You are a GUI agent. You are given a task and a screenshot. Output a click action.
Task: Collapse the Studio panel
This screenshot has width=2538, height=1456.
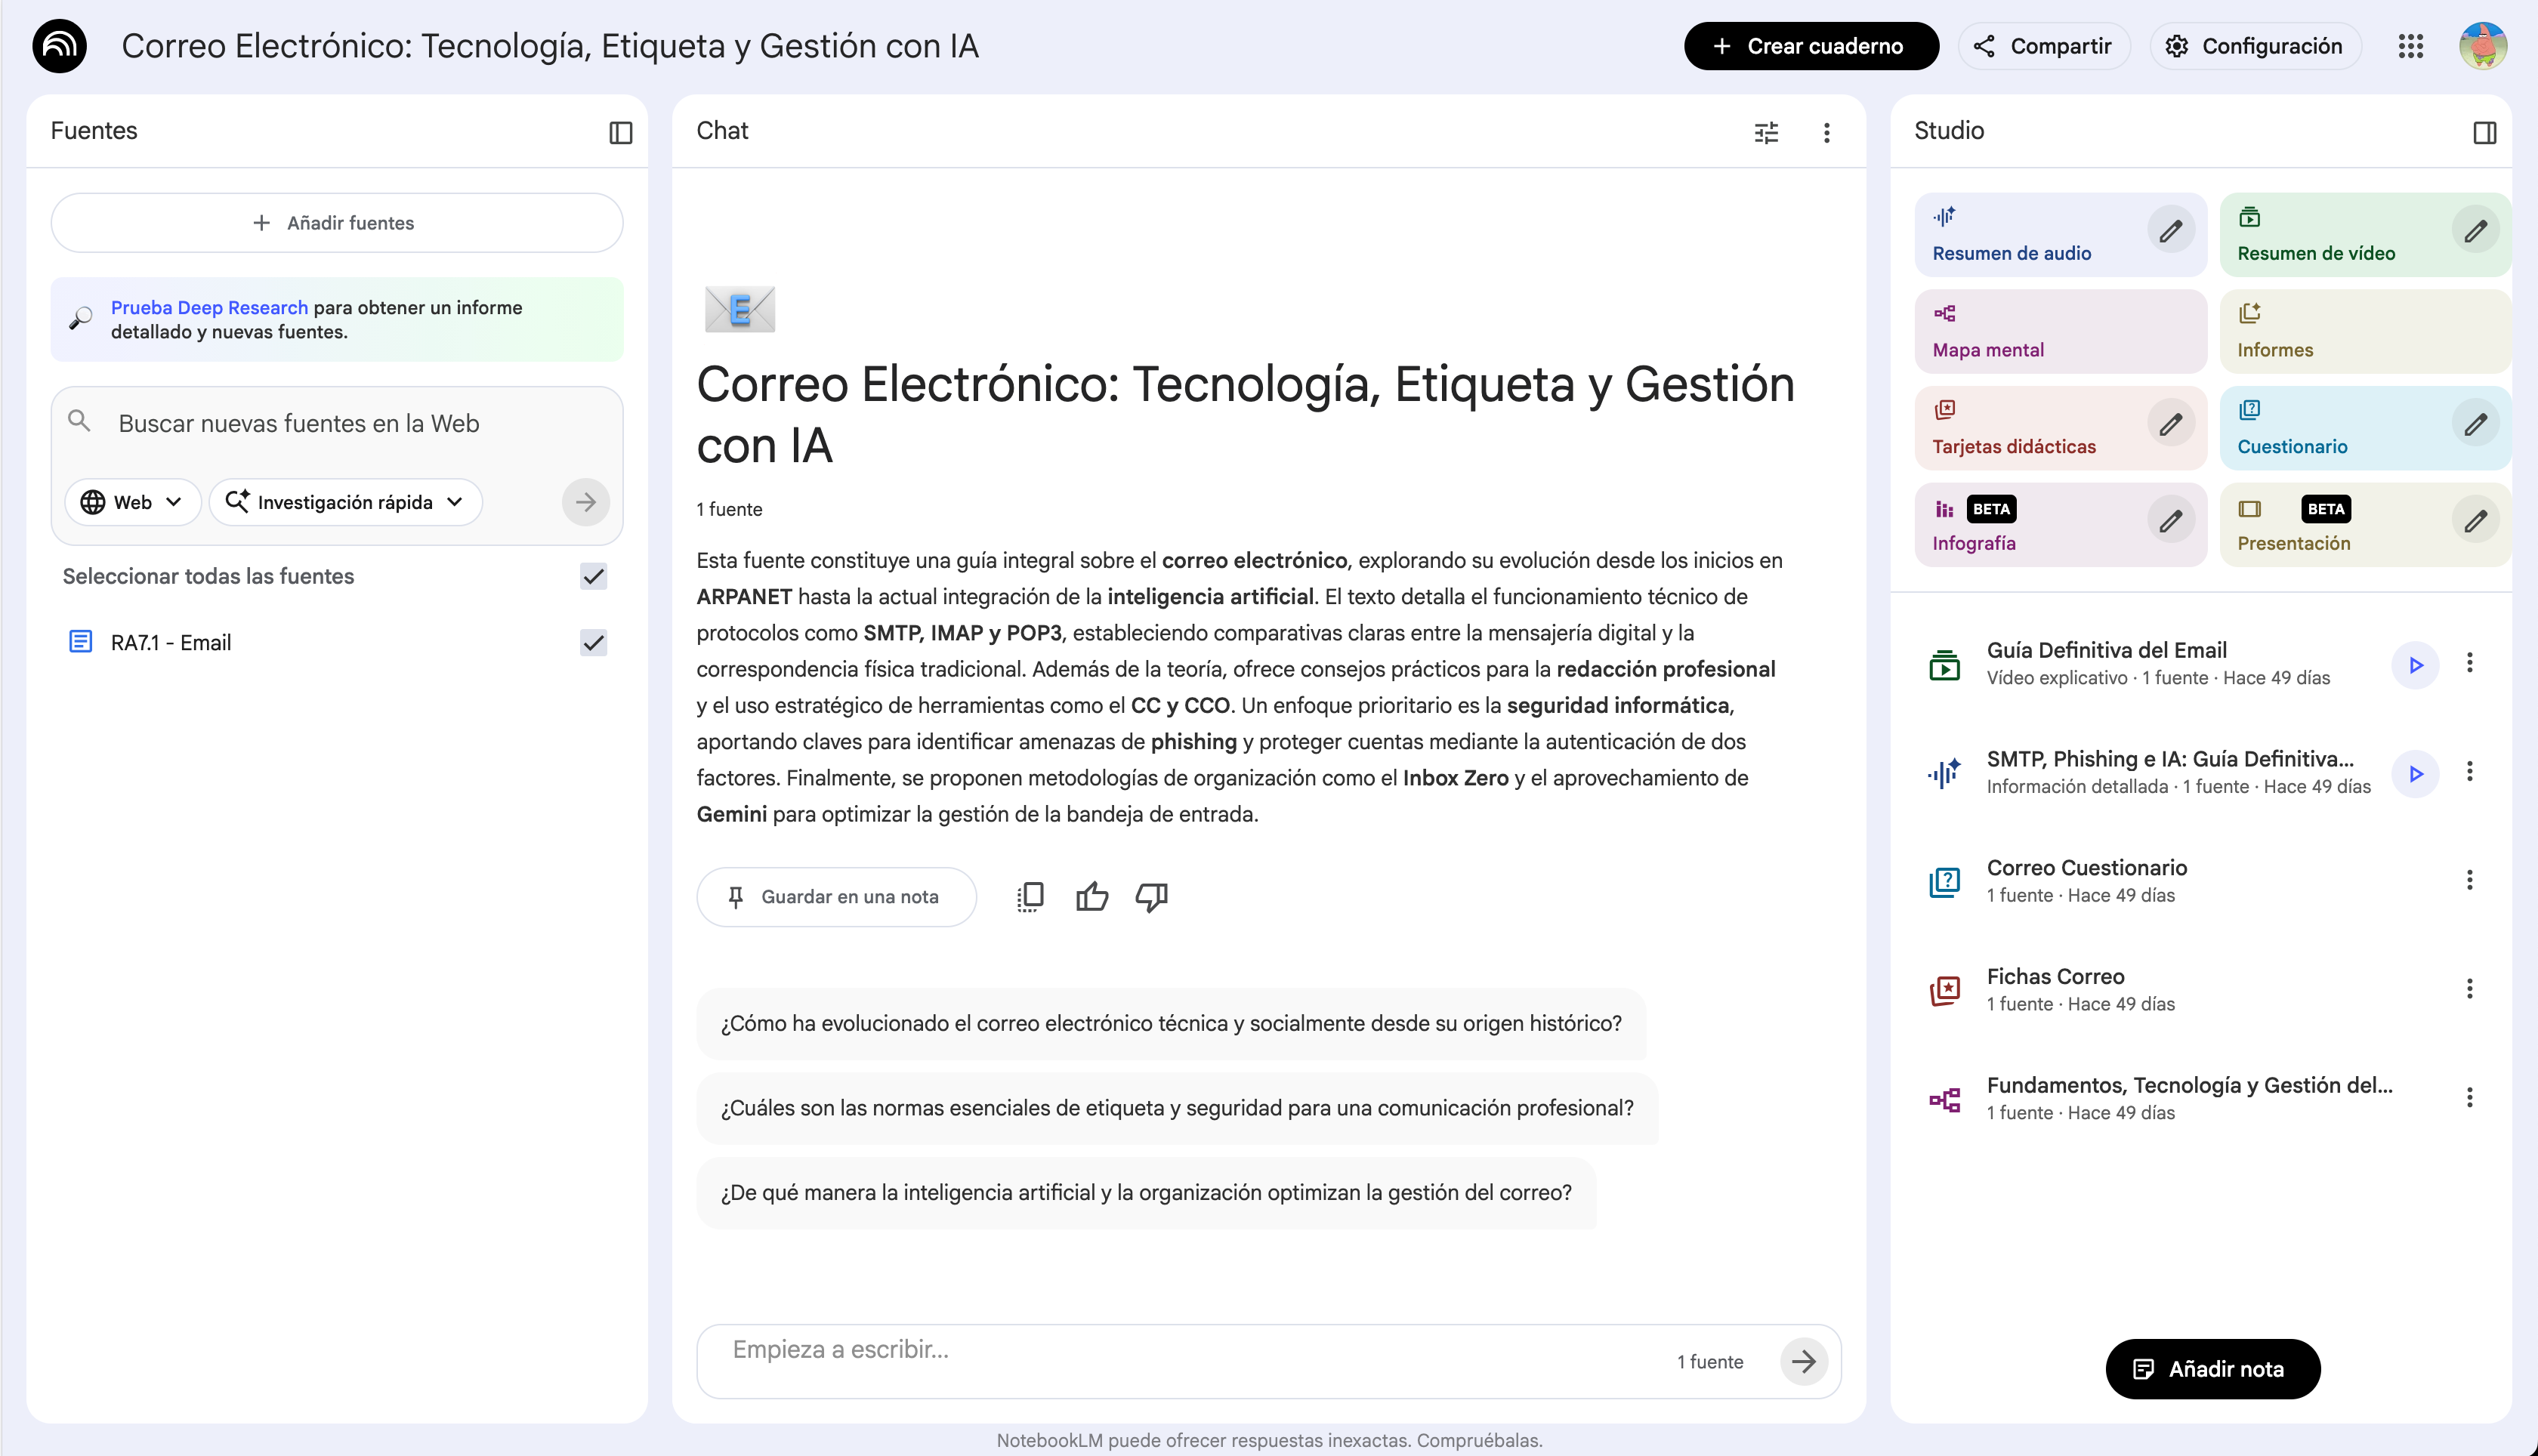[2484, 132]
